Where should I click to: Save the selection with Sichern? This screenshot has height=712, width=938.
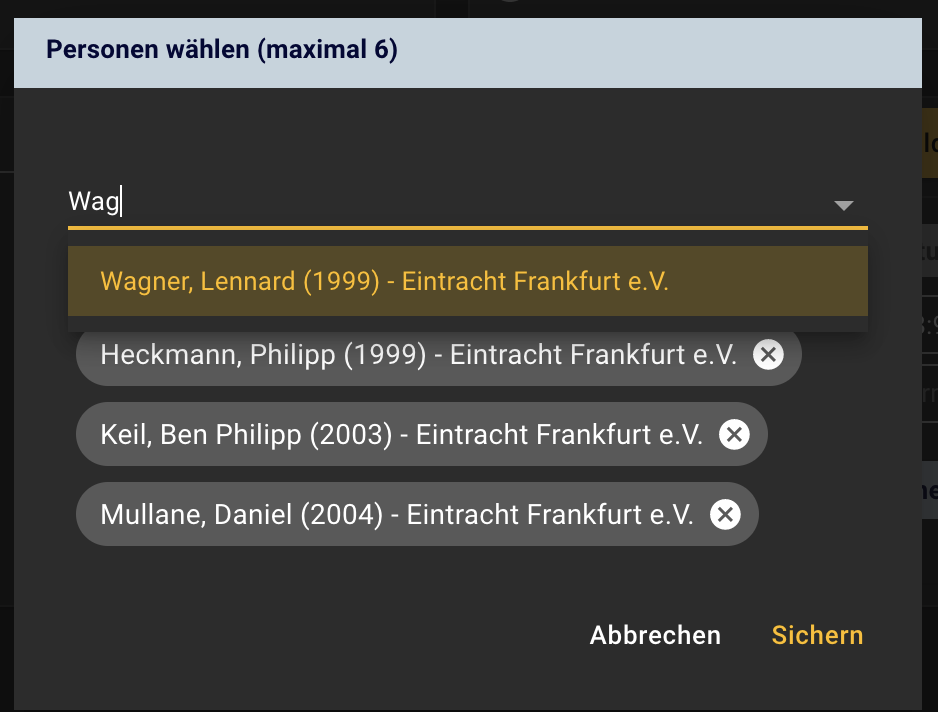(x=817, y=635)
